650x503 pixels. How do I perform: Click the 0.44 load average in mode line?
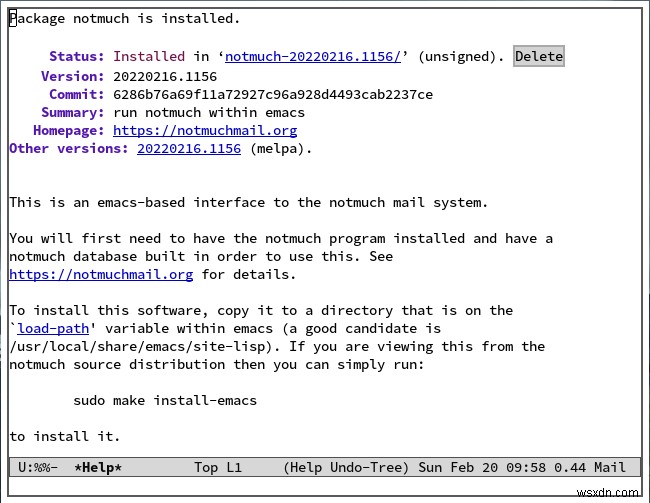[570, 468]
